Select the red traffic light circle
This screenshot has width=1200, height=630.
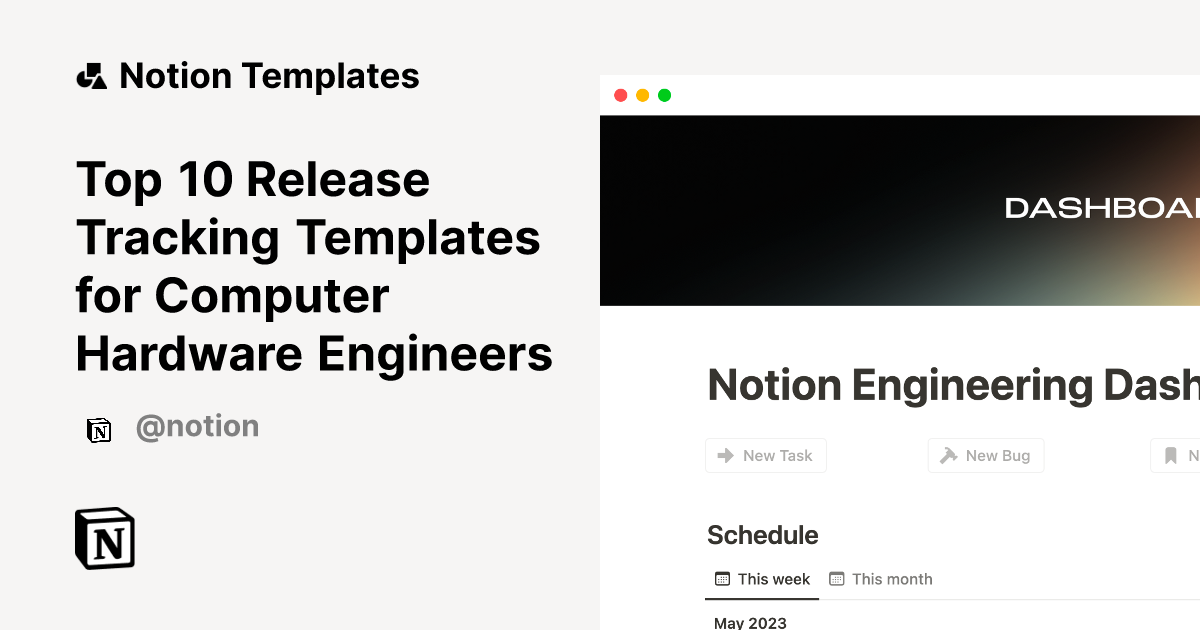[622, 95]
